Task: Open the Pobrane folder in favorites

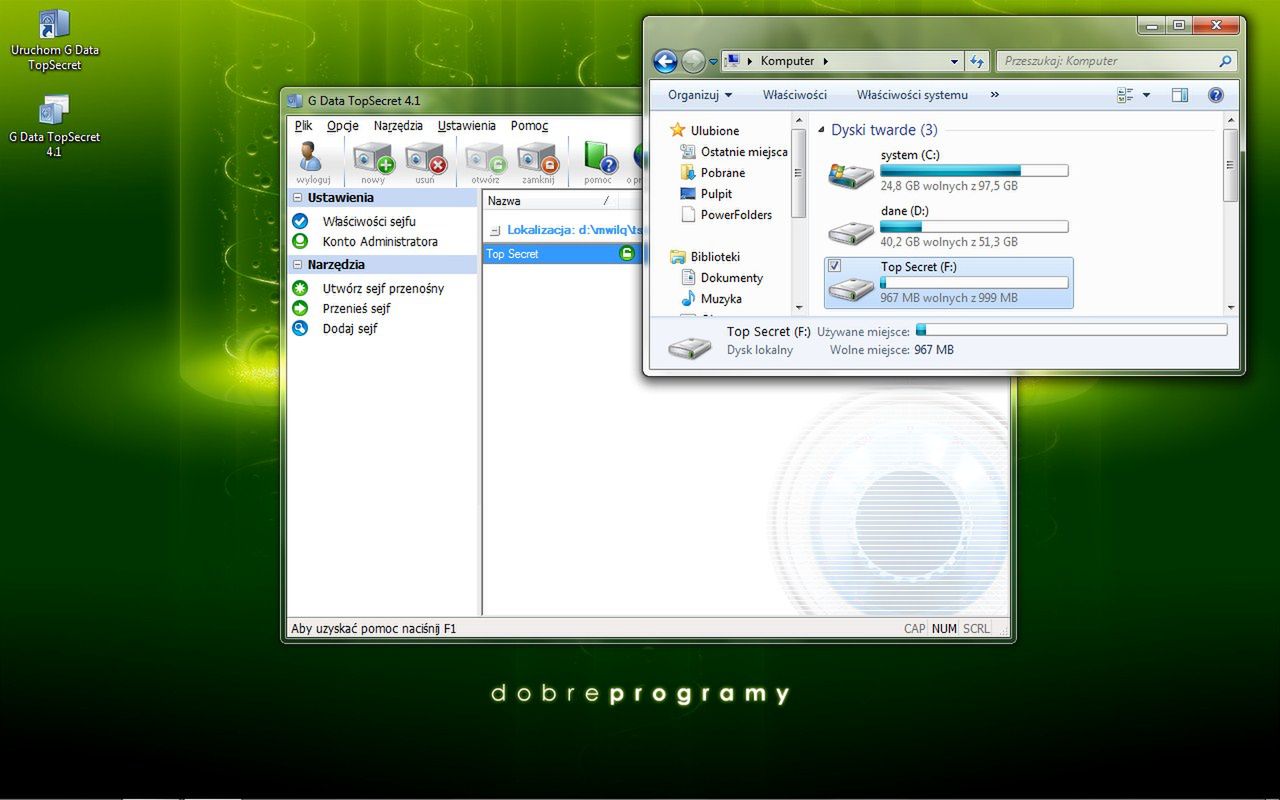Action: [x=723, y=173]
